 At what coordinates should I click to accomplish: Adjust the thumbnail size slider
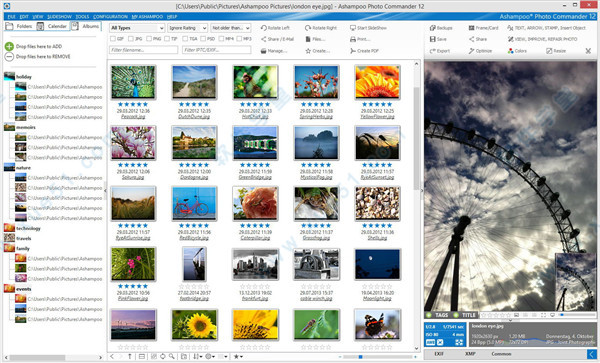360,357
